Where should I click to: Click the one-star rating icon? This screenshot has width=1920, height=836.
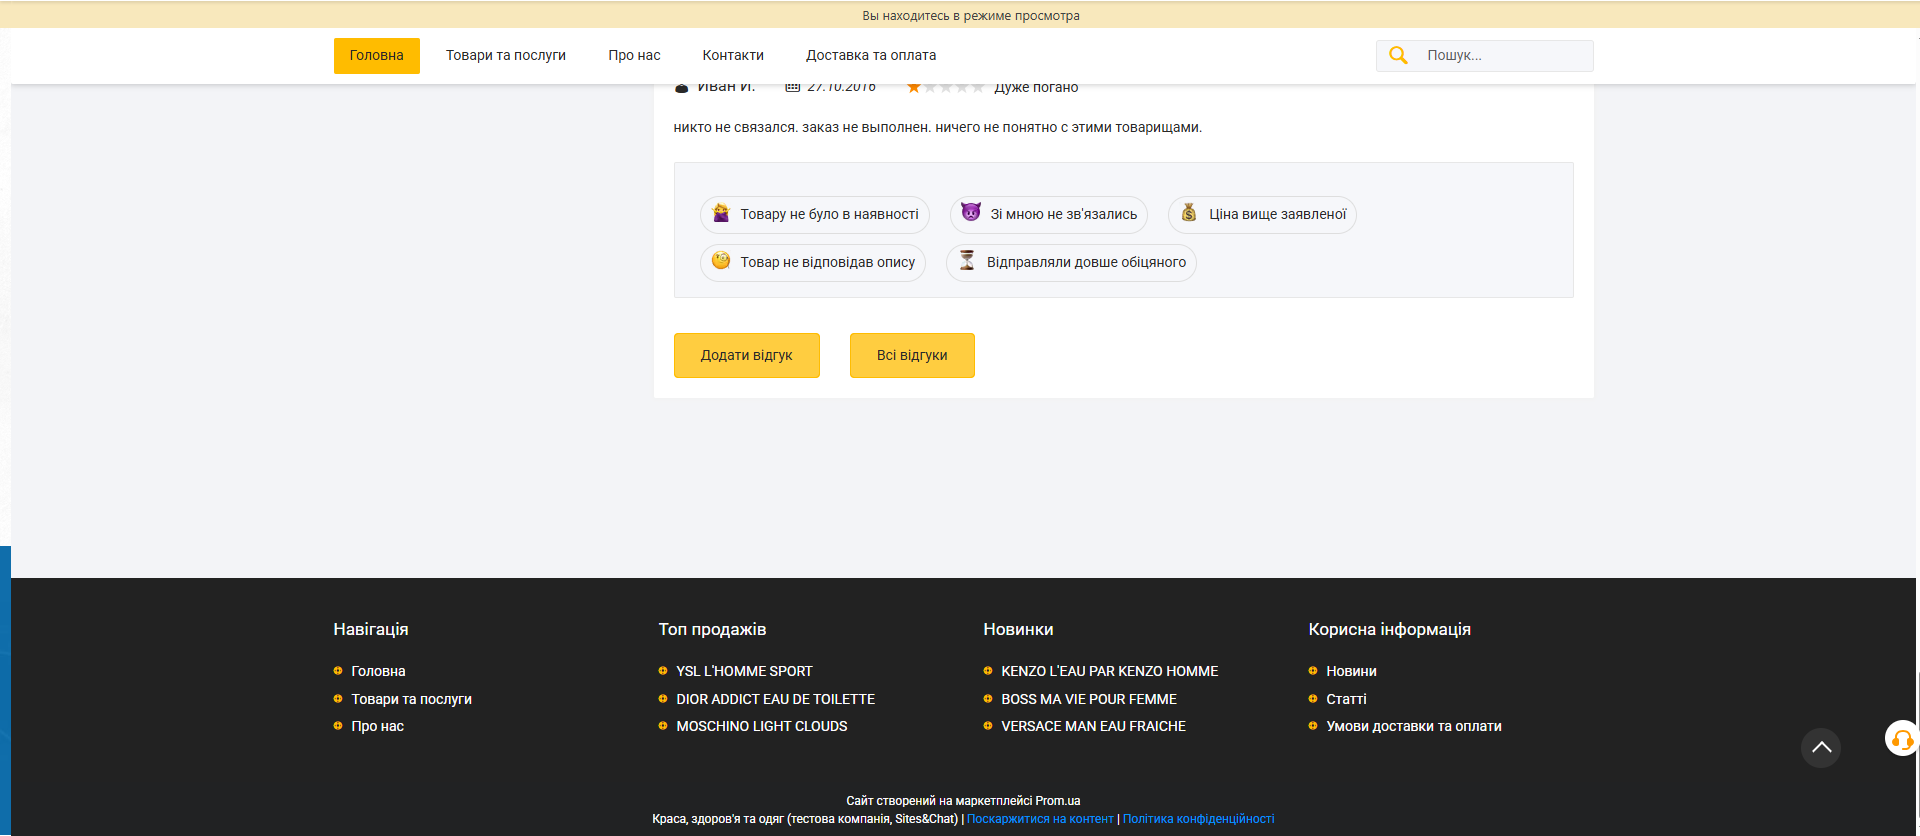point(913,88)
